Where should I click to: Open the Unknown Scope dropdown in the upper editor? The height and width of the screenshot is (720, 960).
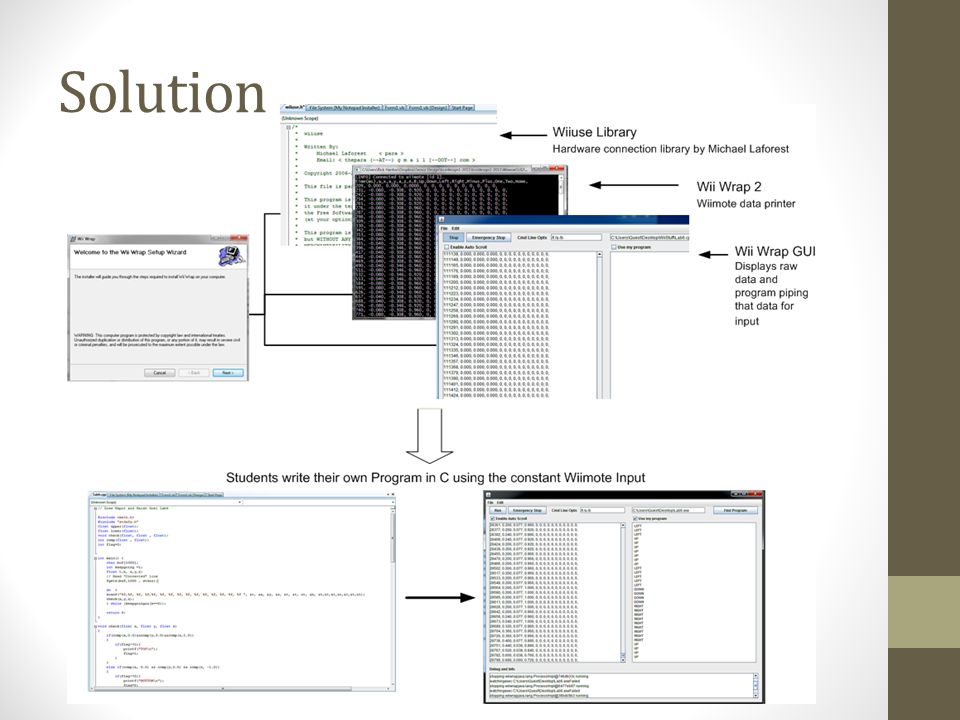click(389, 118)
